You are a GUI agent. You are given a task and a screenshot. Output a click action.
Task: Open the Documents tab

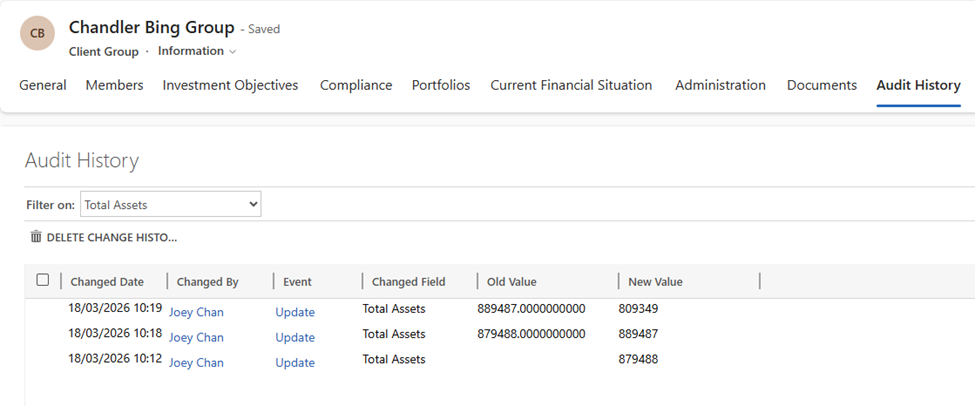(821, 85)
